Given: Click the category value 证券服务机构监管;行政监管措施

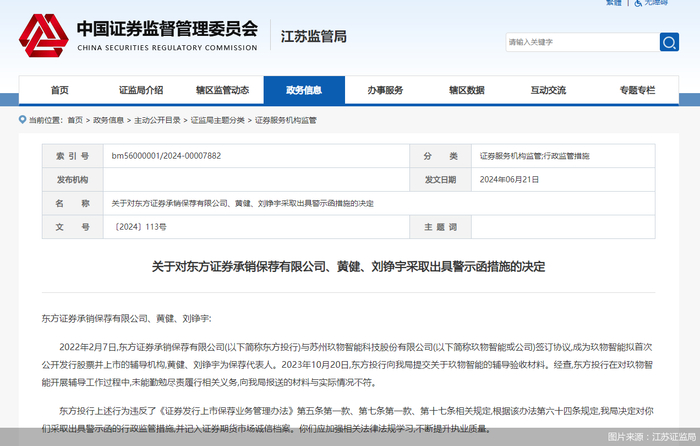Looking at the screenshot, I should point(534,156).
